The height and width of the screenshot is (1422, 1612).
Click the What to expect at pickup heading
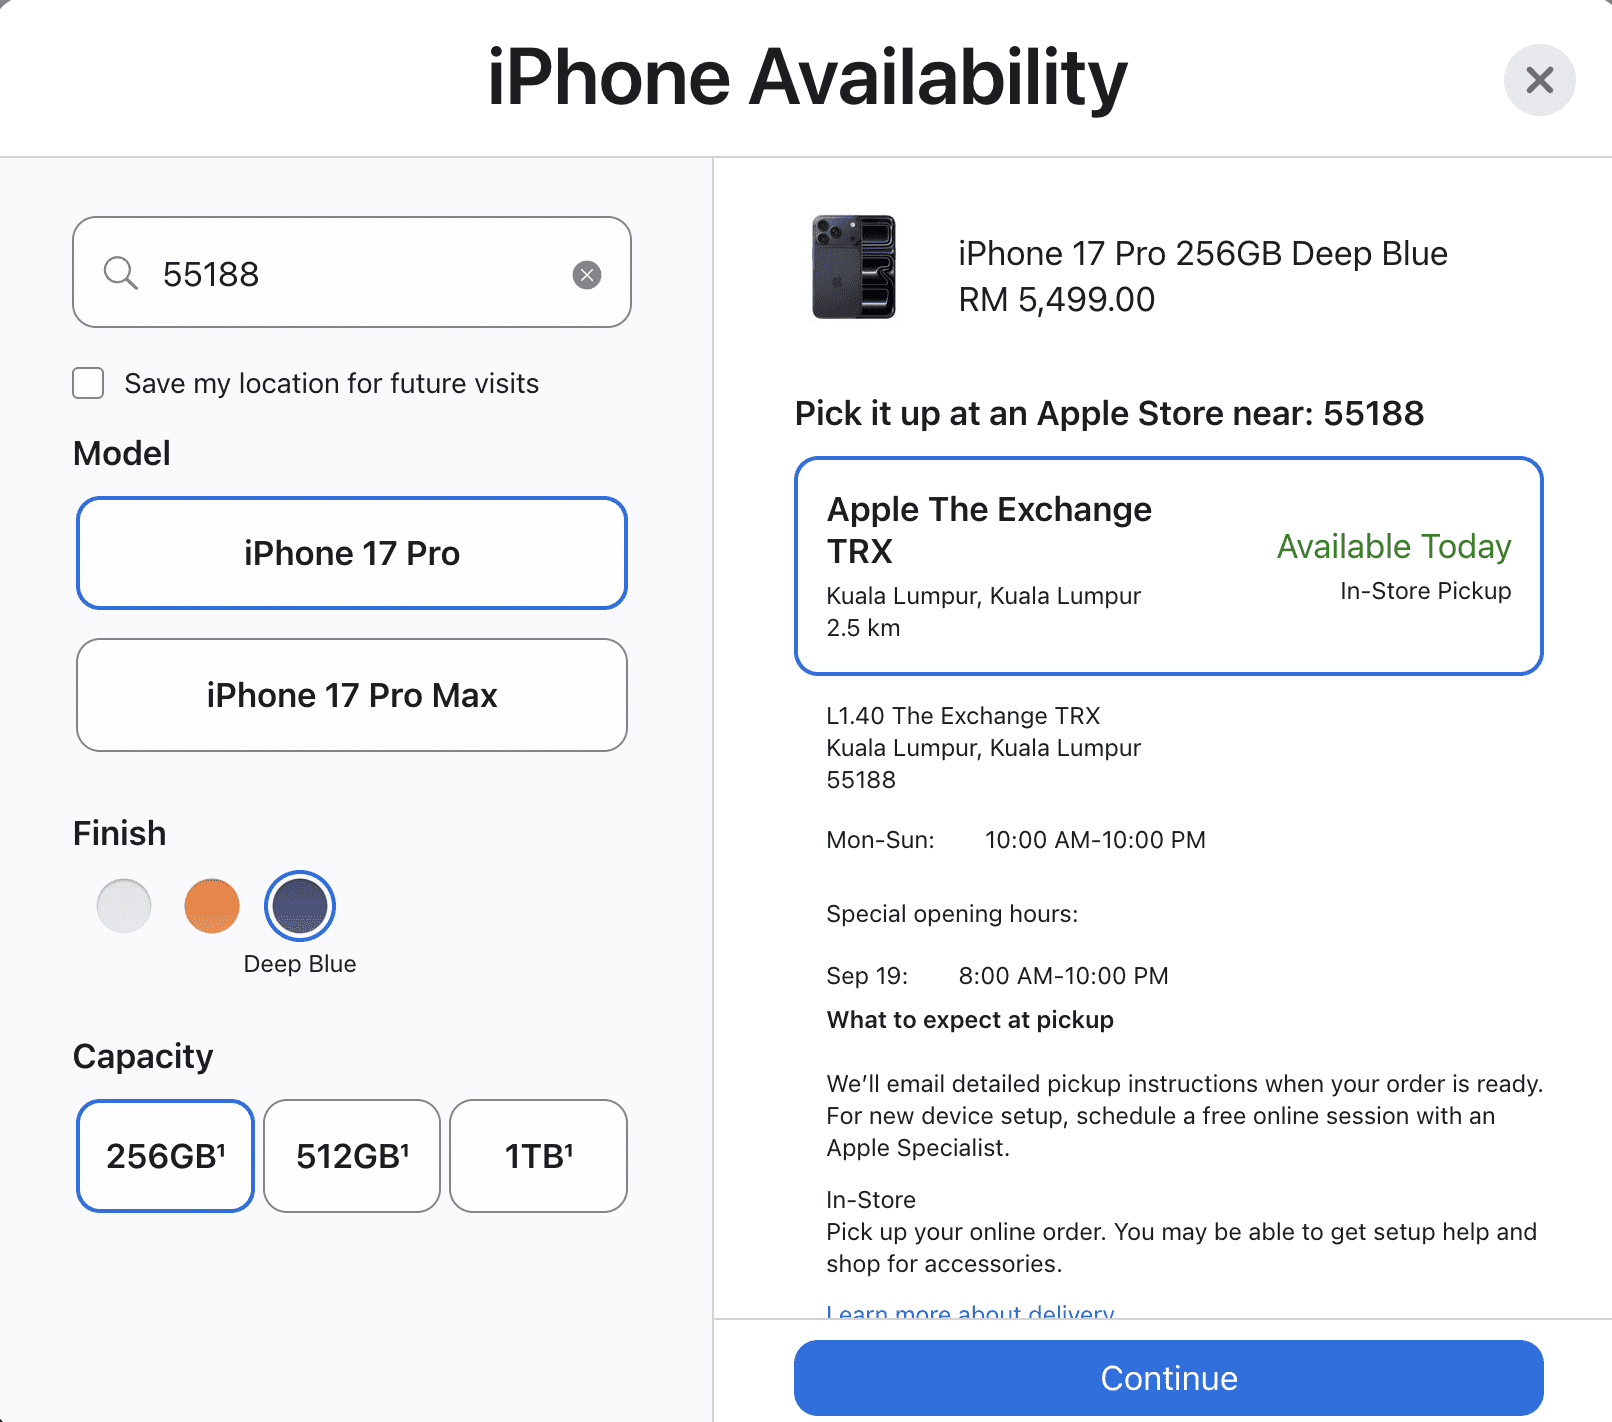(969, 1019)
